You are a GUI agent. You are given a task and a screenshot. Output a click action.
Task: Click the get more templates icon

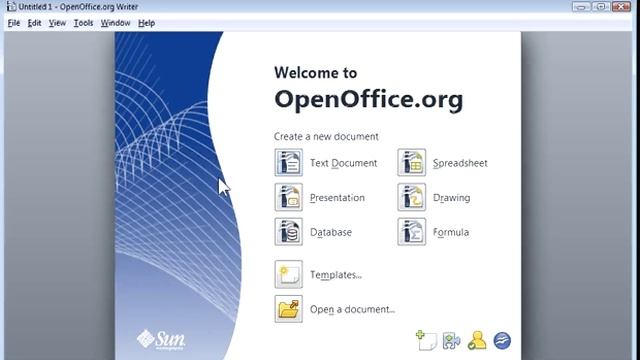(x=426, y=340)
